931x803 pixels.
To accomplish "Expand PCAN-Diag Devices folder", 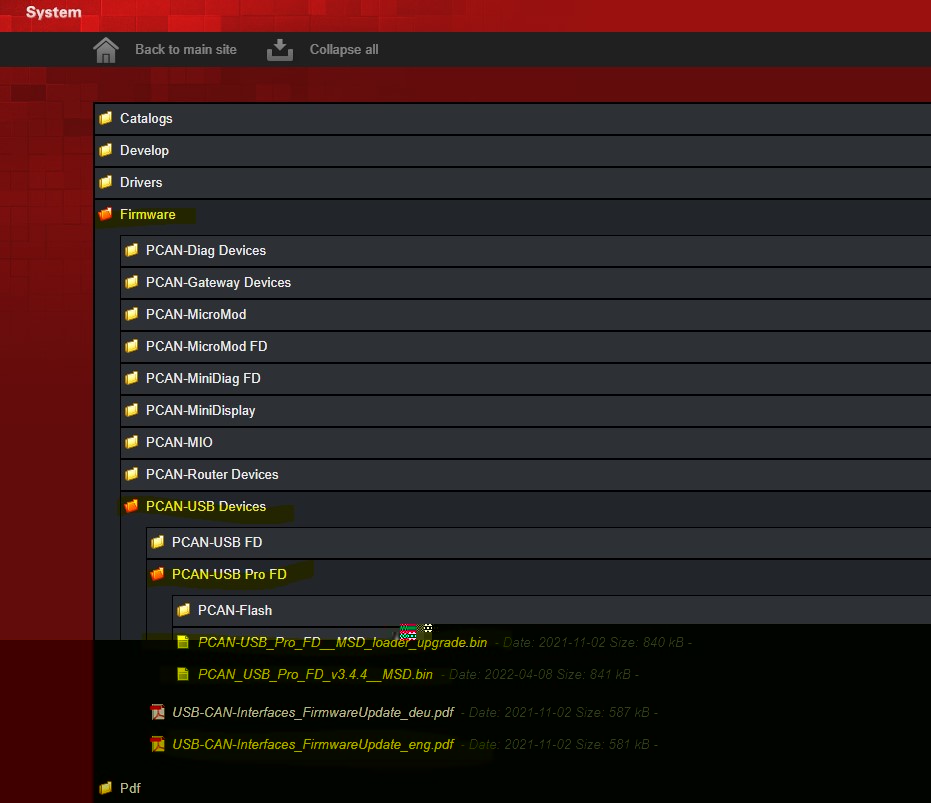I will click(x=205, y=251).
